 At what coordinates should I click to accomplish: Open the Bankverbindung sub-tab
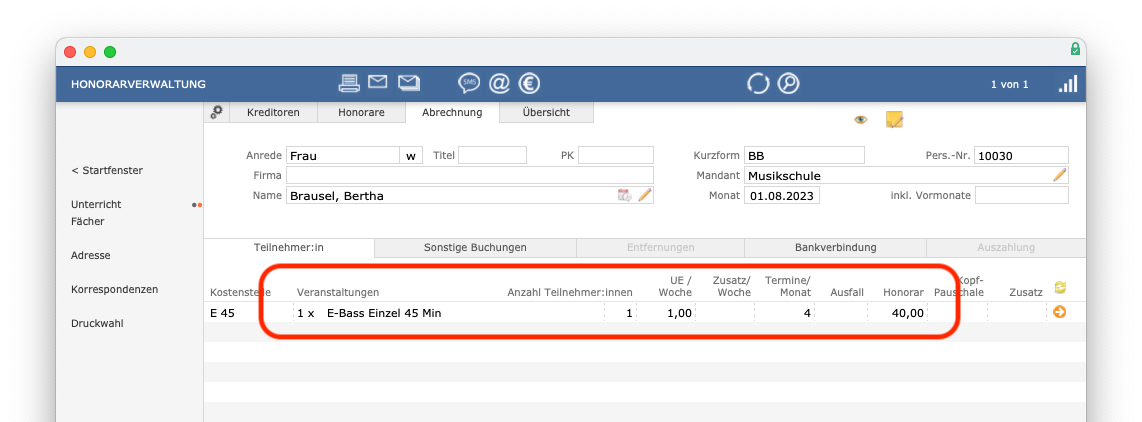tap(835, 248)
